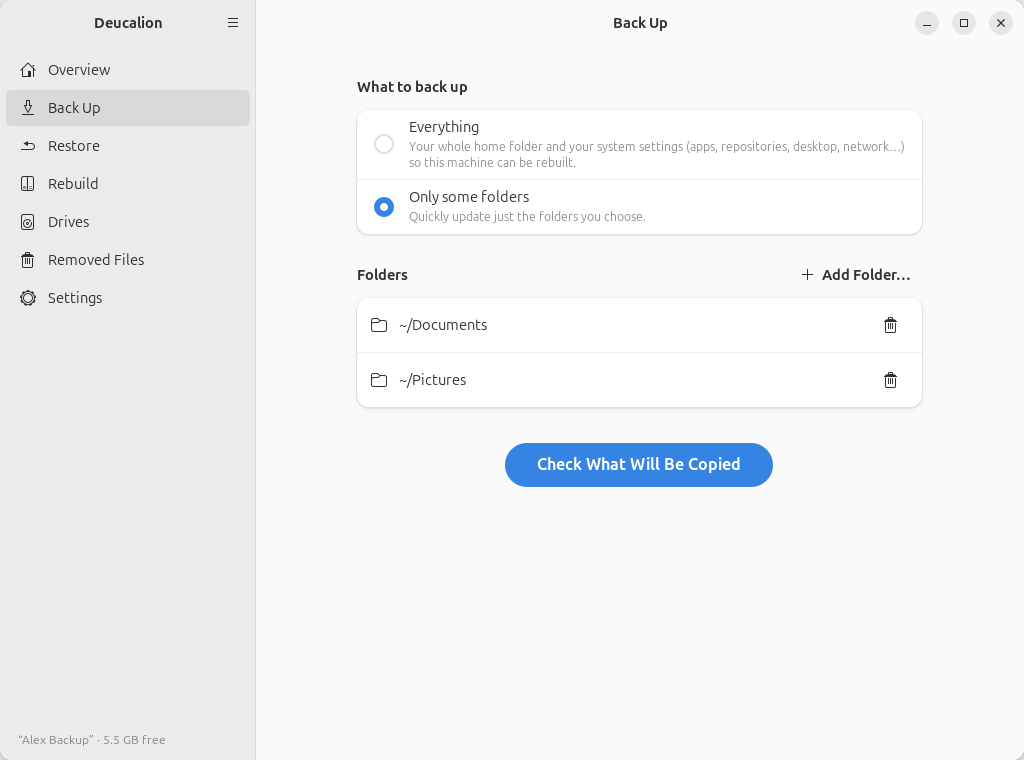Close the Deucalion window
This screenshot has width=1024, height=760.
point(1000,23)
